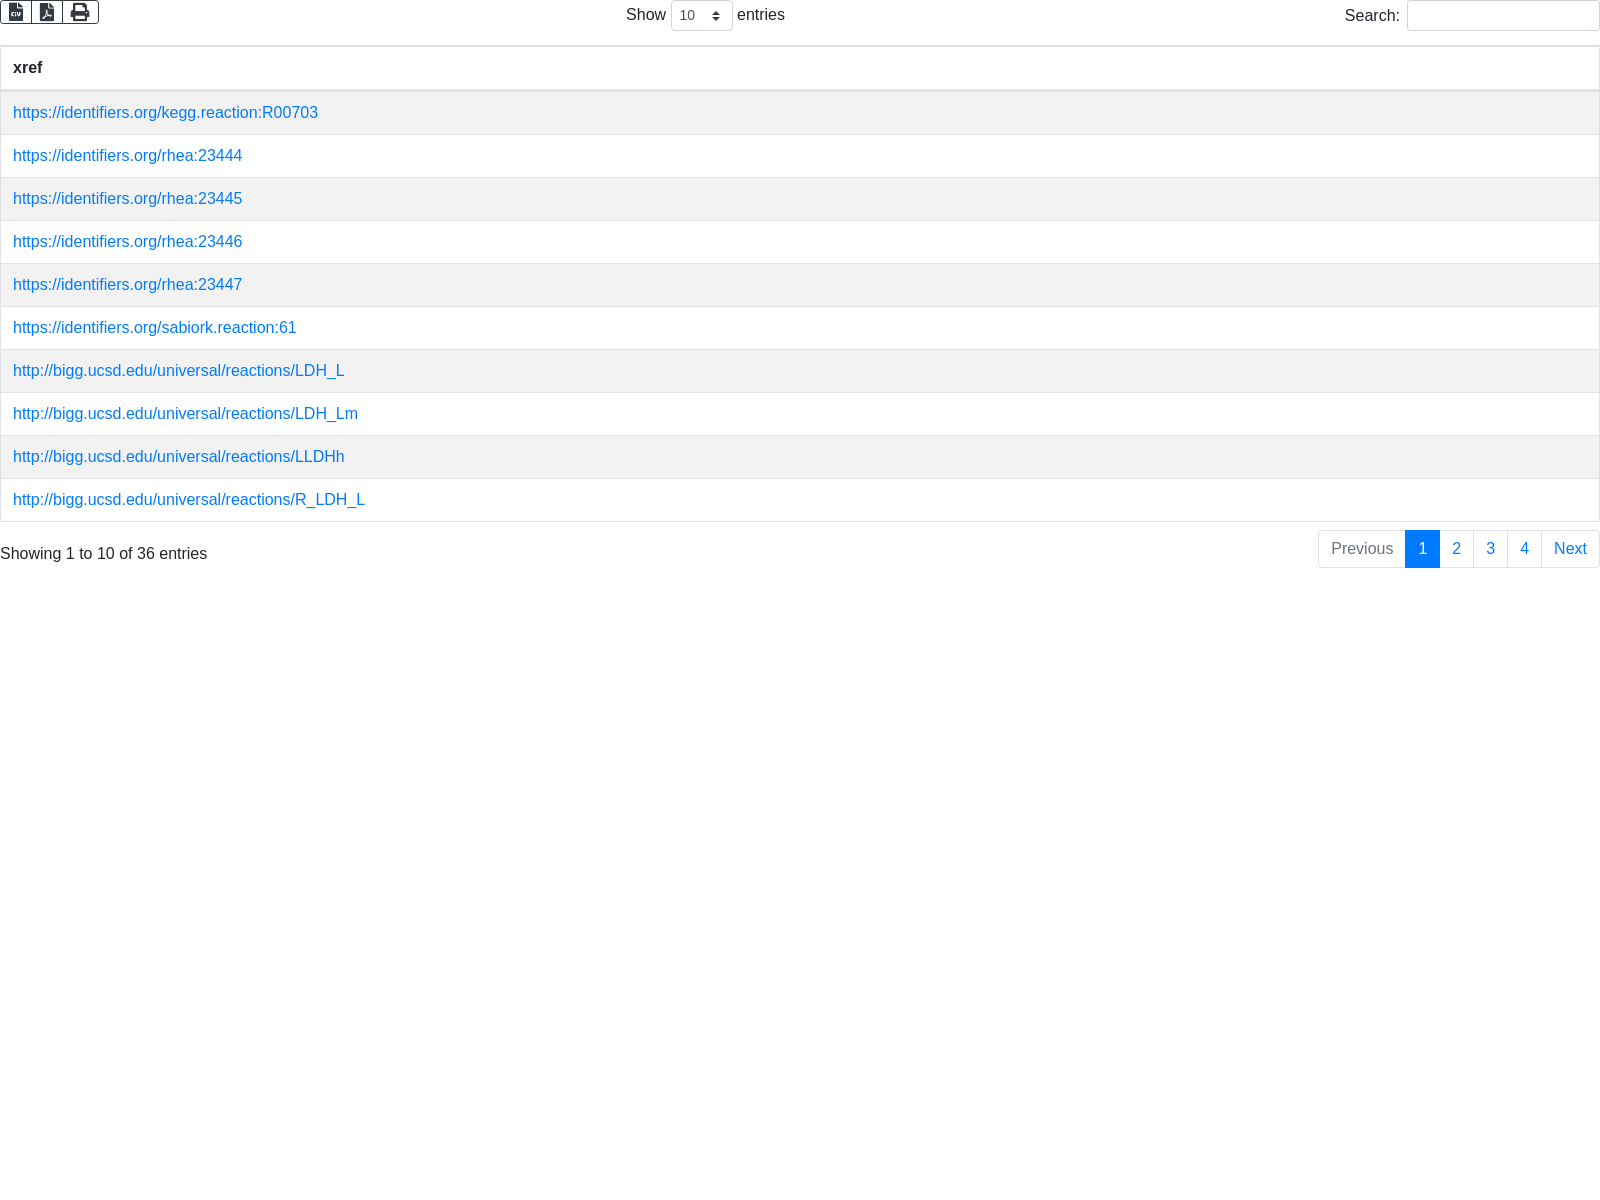
Task: Follow the rhea:23445 identifier link
Action: [127, 199]
